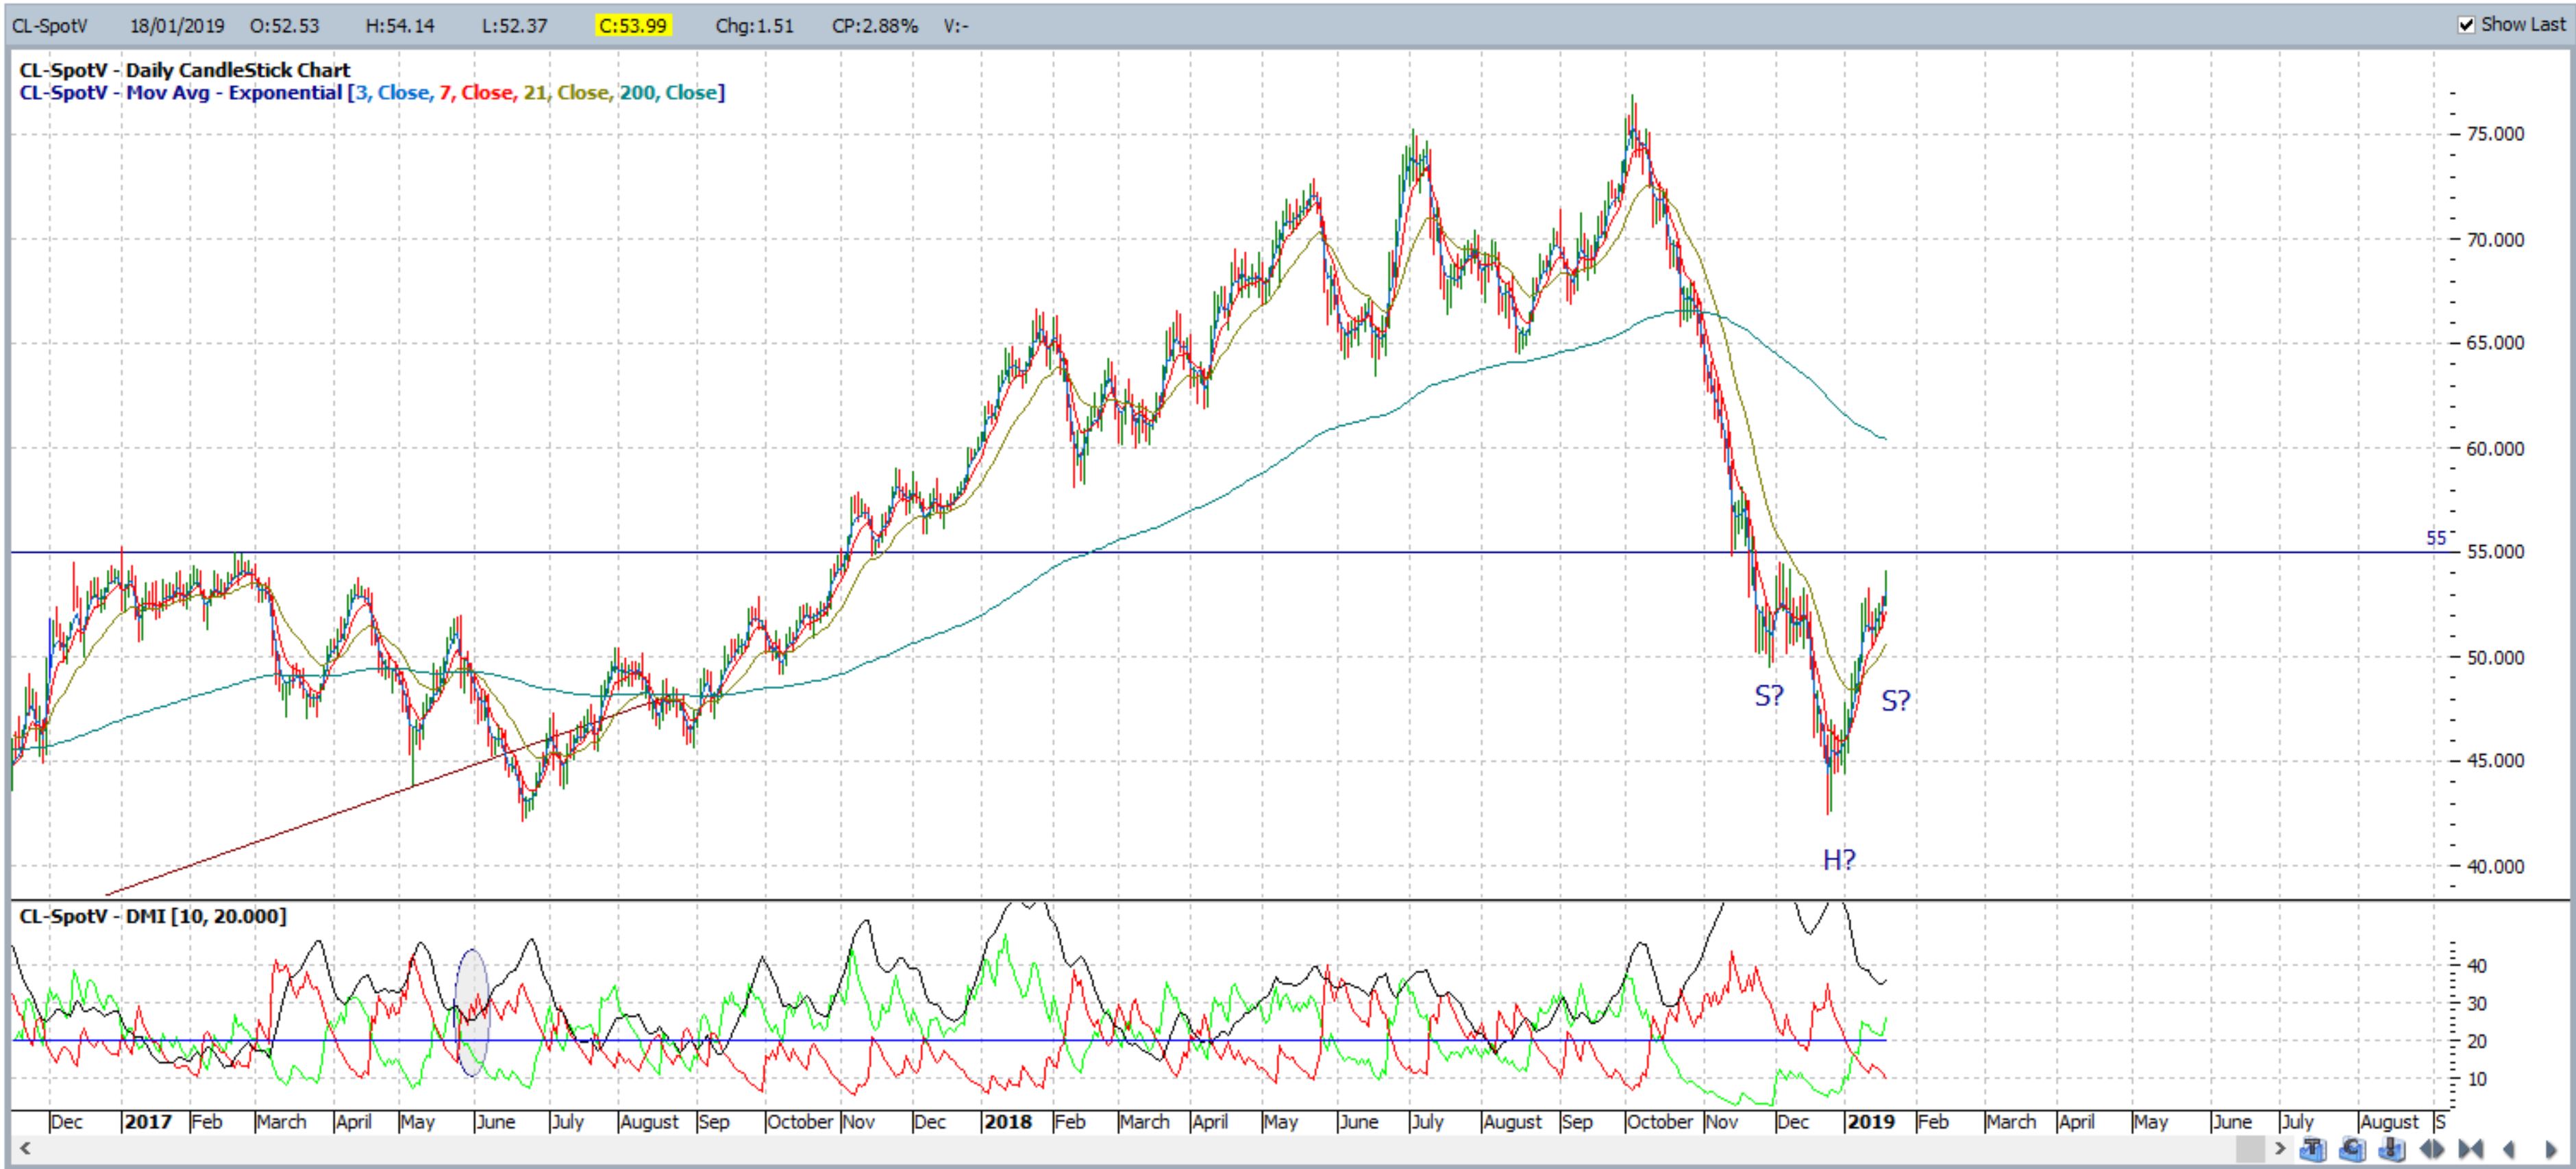Click the 55.000 price axis label

coord(2496,552)
